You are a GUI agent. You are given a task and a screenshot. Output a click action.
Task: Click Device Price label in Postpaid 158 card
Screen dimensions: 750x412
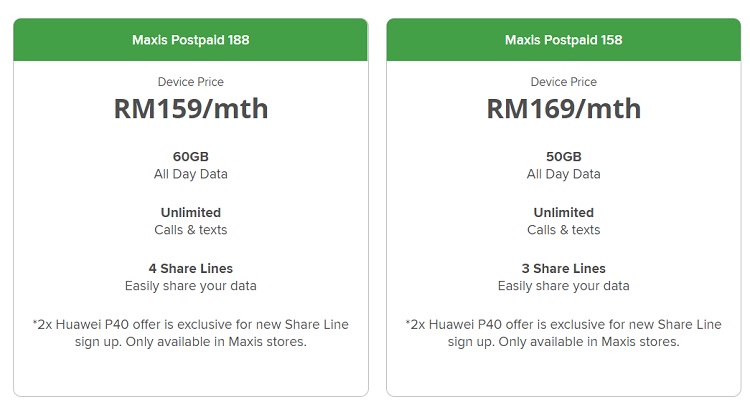pyautogui.click(x=563, y=82)
